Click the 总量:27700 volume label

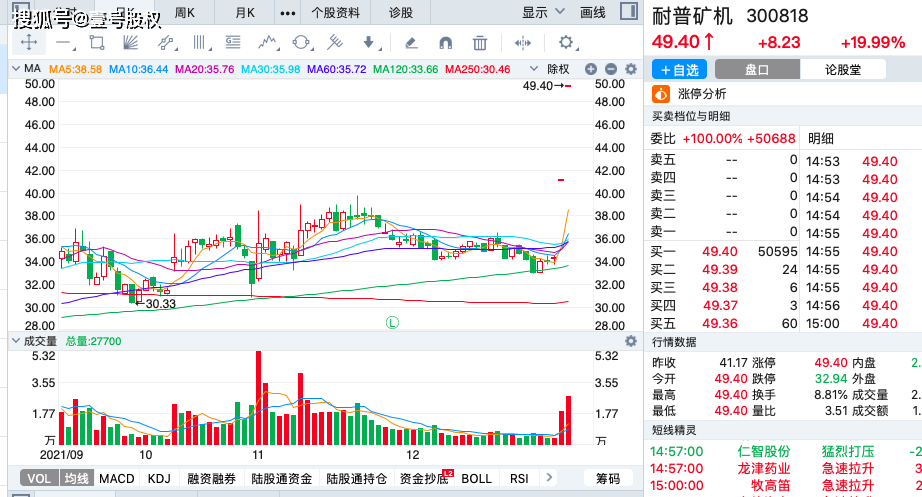click(x=93, y=341)
